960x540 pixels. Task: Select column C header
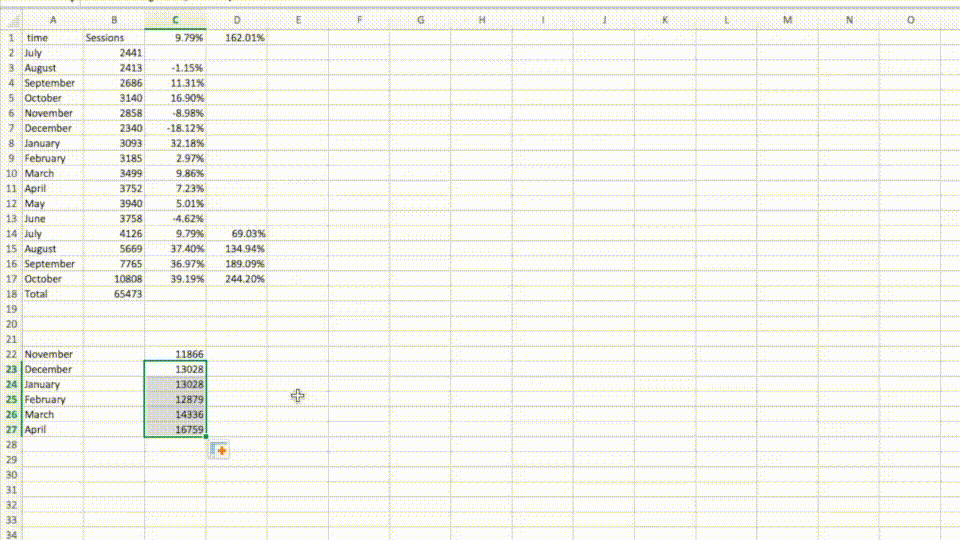(175, 20)
